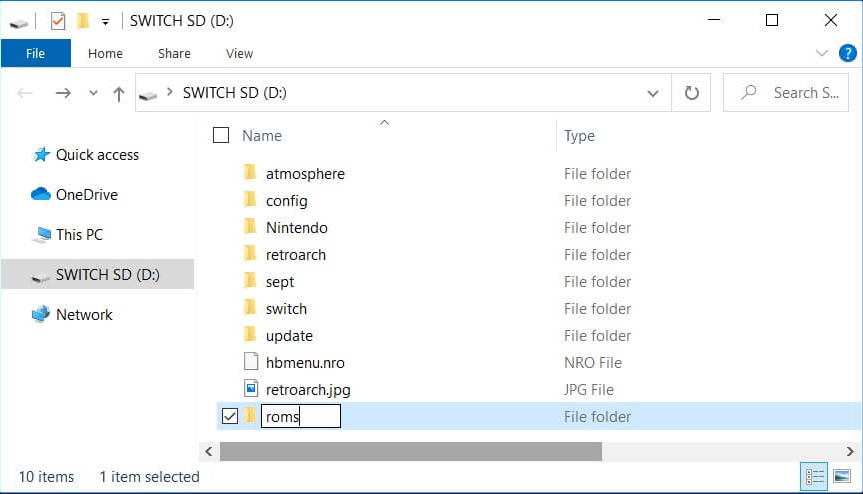The height and width of the screenshot is (494, 863).
Task: Switch to large thumbnails view icon
Action: 842,476
